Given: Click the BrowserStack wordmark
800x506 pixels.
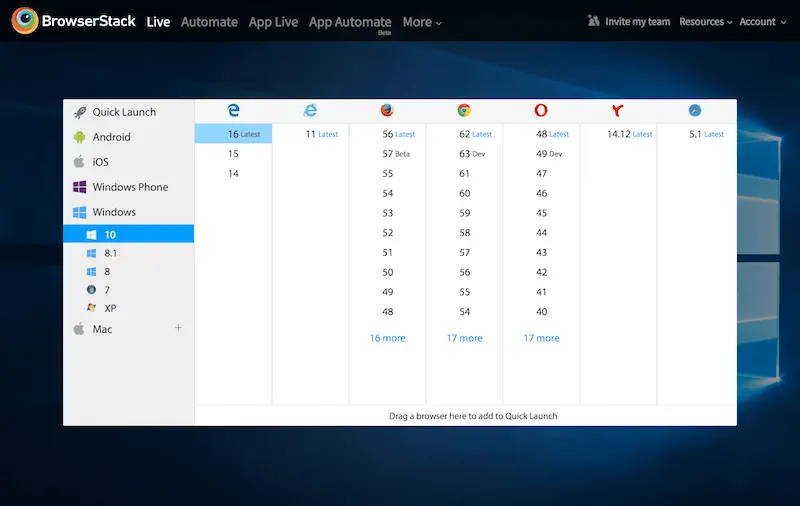Looking at the screenshot, I should 89,21.
